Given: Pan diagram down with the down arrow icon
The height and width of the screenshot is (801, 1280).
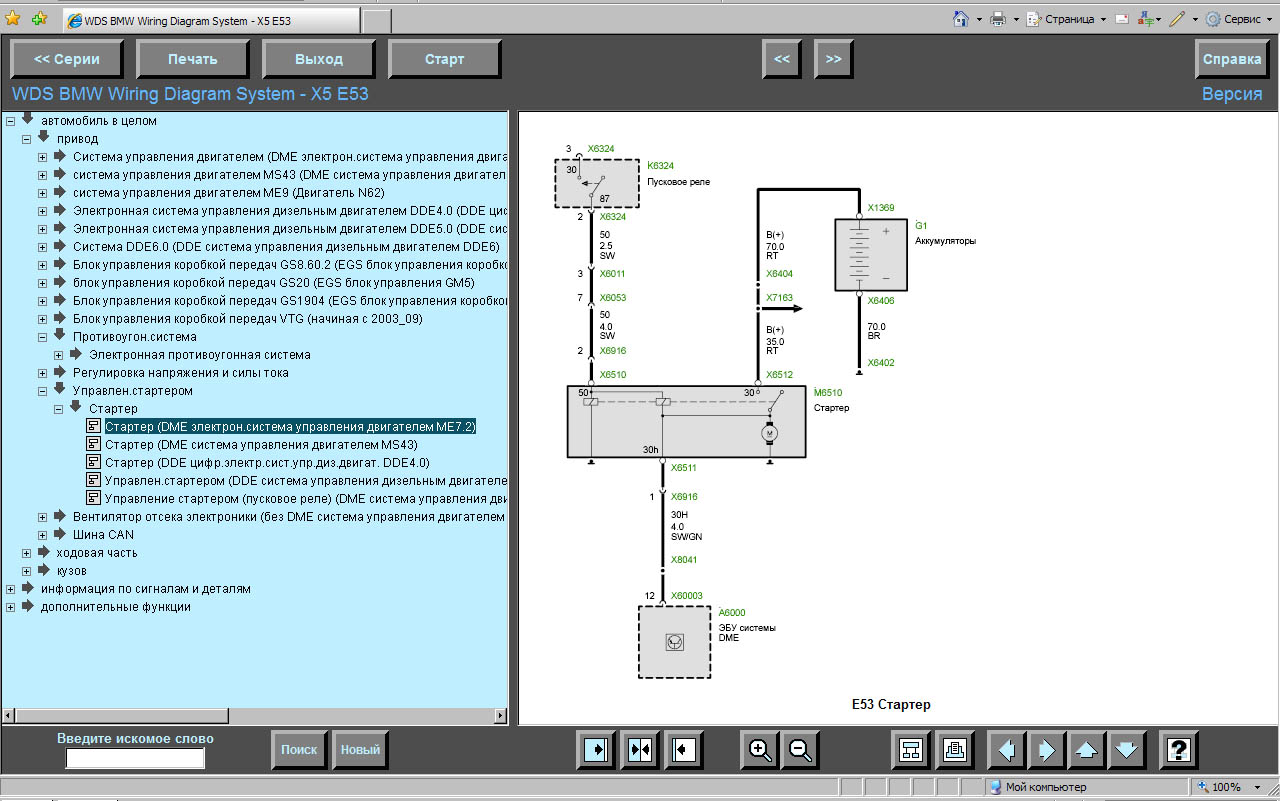Looking at the screenshot, I should 1126,749.
